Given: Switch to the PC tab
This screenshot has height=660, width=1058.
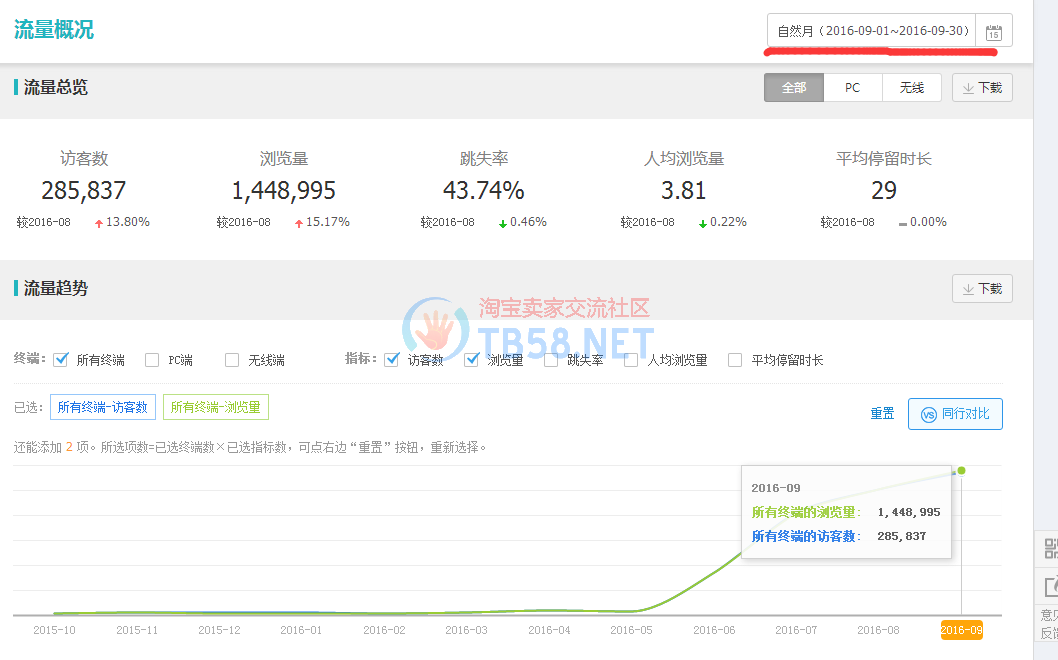Looking at the screenshot, I should coord(852,88).
